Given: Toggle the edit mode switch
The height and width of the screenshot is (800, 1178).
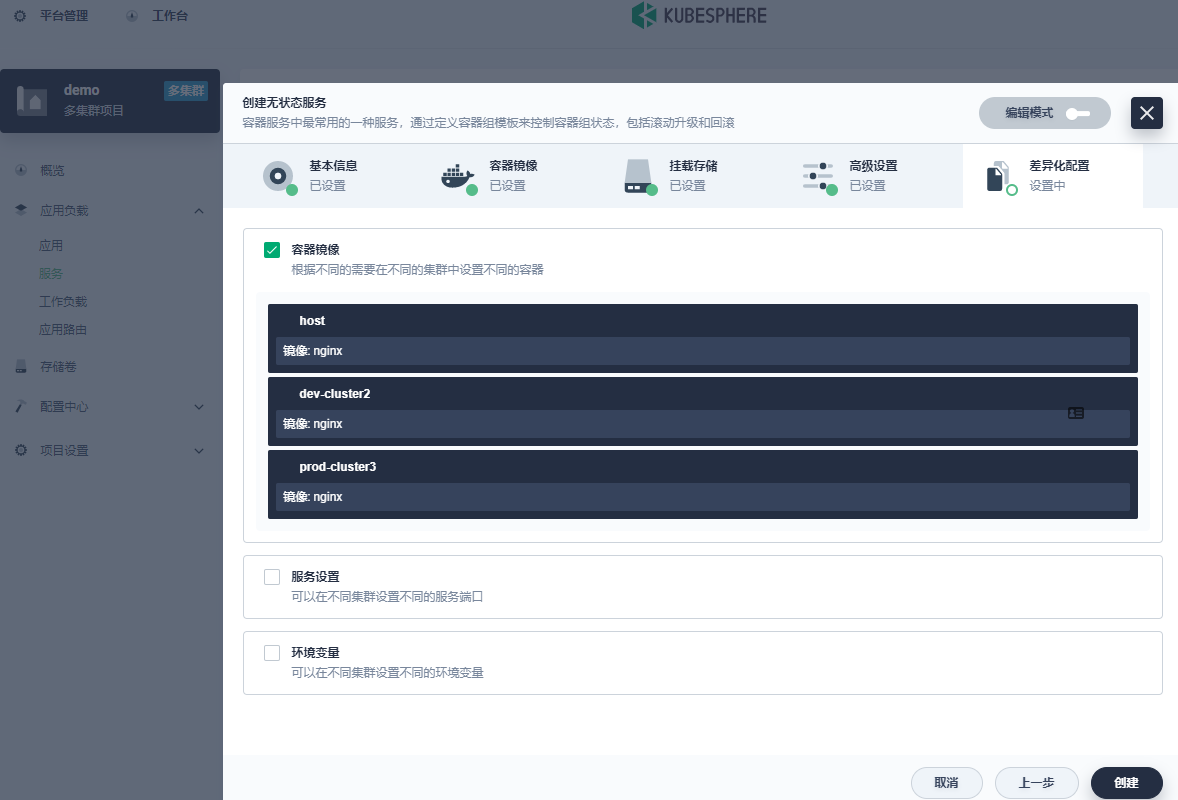Looking at the screenshot, I should pyautogui.click(x=1077, y=113).
